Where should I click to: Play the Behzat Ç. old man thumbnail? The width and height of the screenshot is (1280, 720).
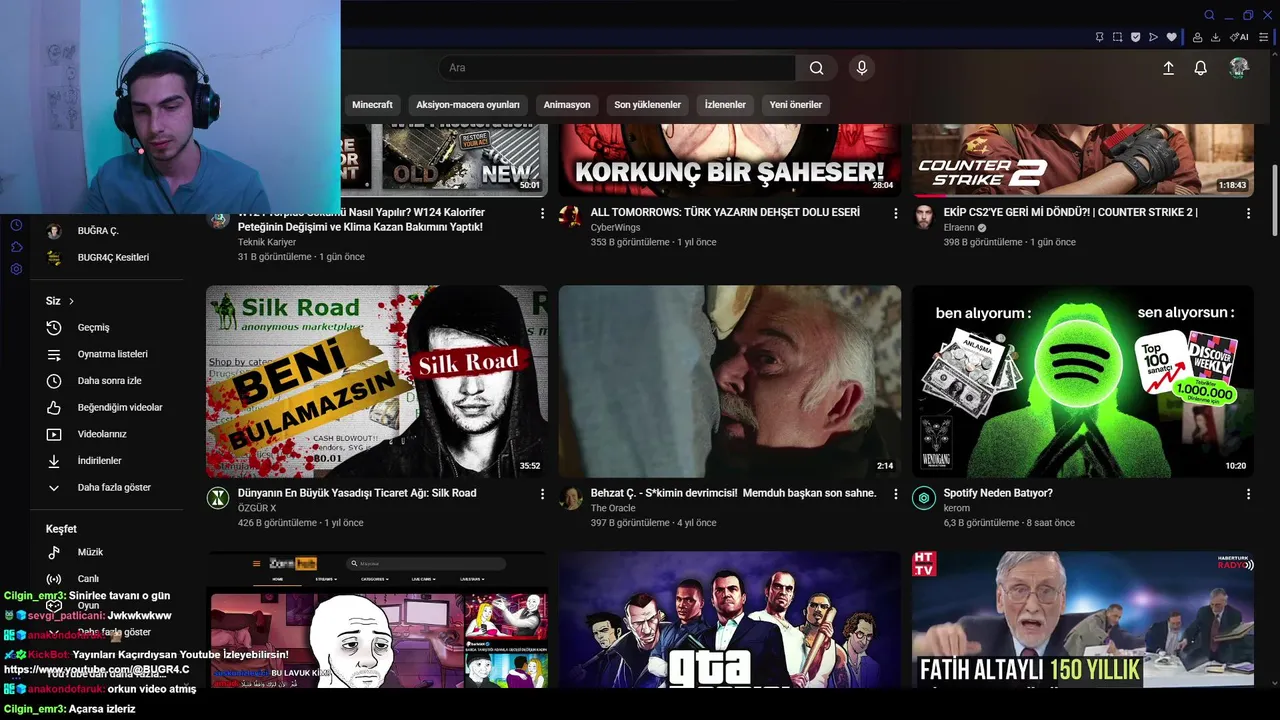tap(730, 381)
